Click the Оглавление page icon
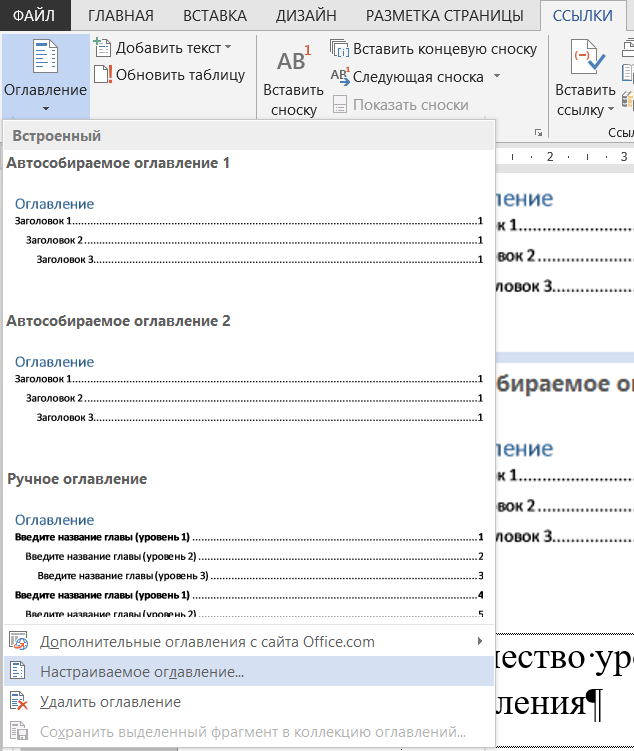This screenshot has height=751, width=634. 45,57
